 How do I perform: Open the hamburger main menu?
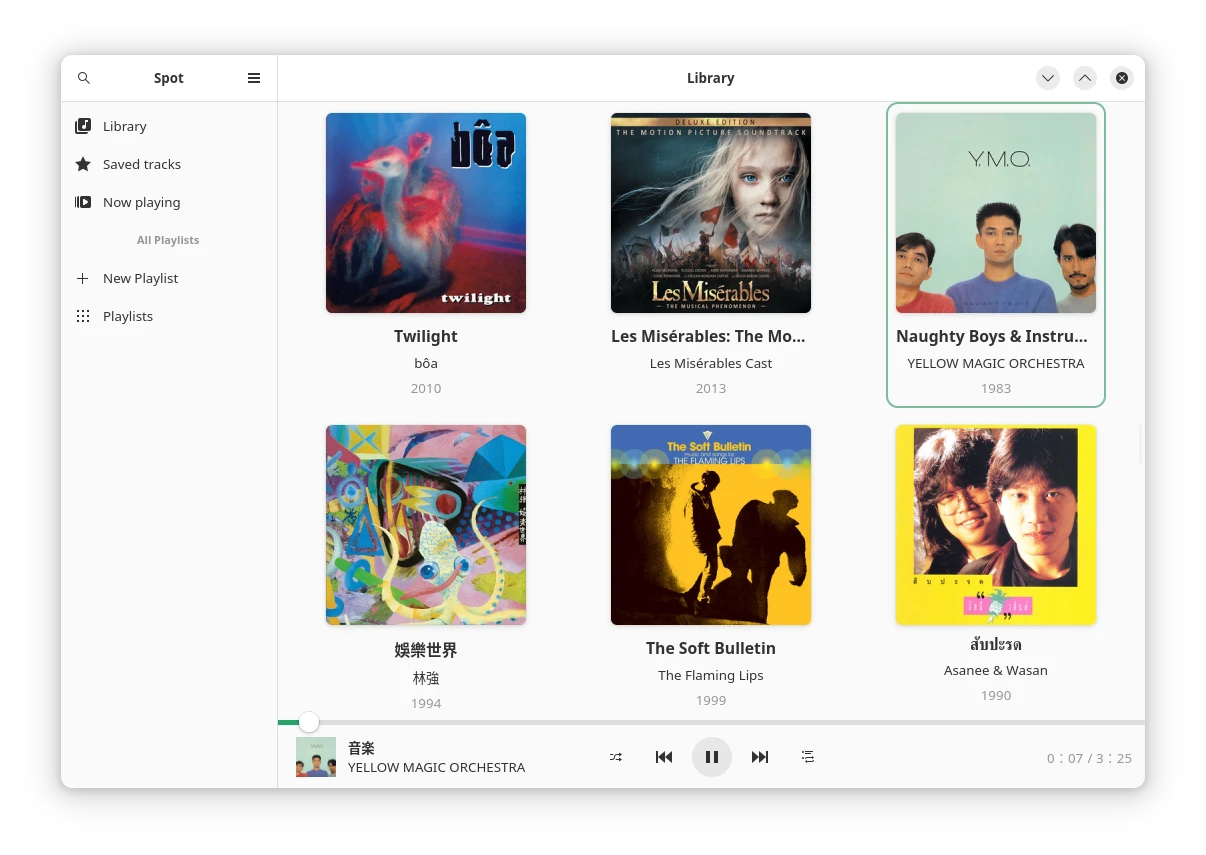(x=254, y=78)
